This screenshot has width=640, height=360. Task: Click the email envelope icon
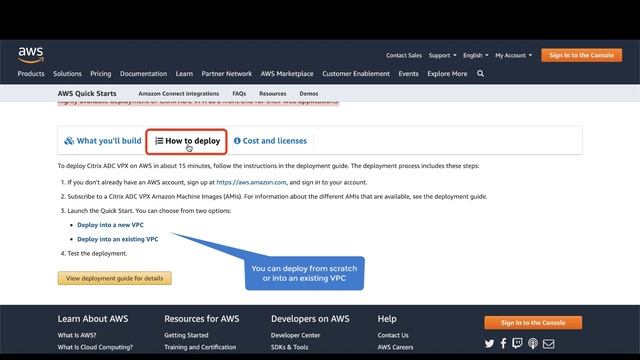pos(549,344)
